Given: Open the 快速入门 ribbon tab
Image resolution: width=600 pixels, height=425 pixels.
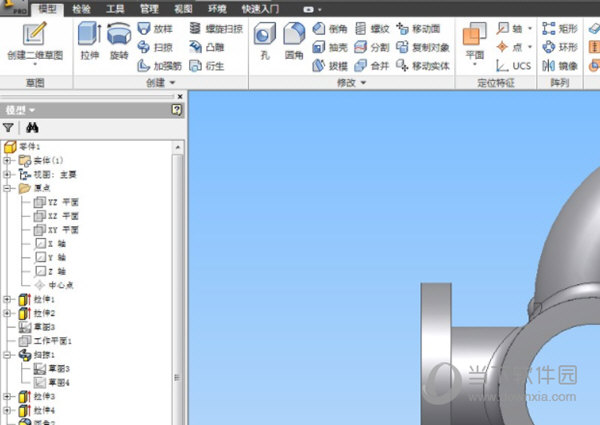Looking at the screenshot, I should pos(260,9).
